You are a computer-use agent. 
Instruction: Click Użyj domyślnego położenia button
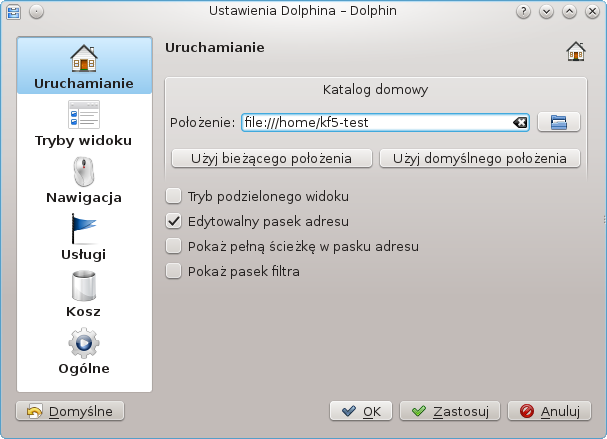[479, 158]
